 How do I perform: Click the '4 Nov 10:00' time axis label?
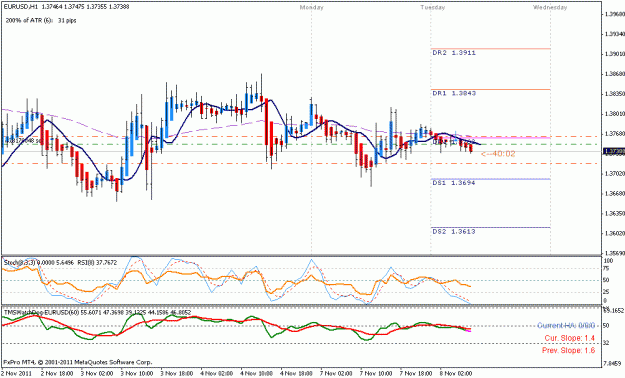coord(257,374)
